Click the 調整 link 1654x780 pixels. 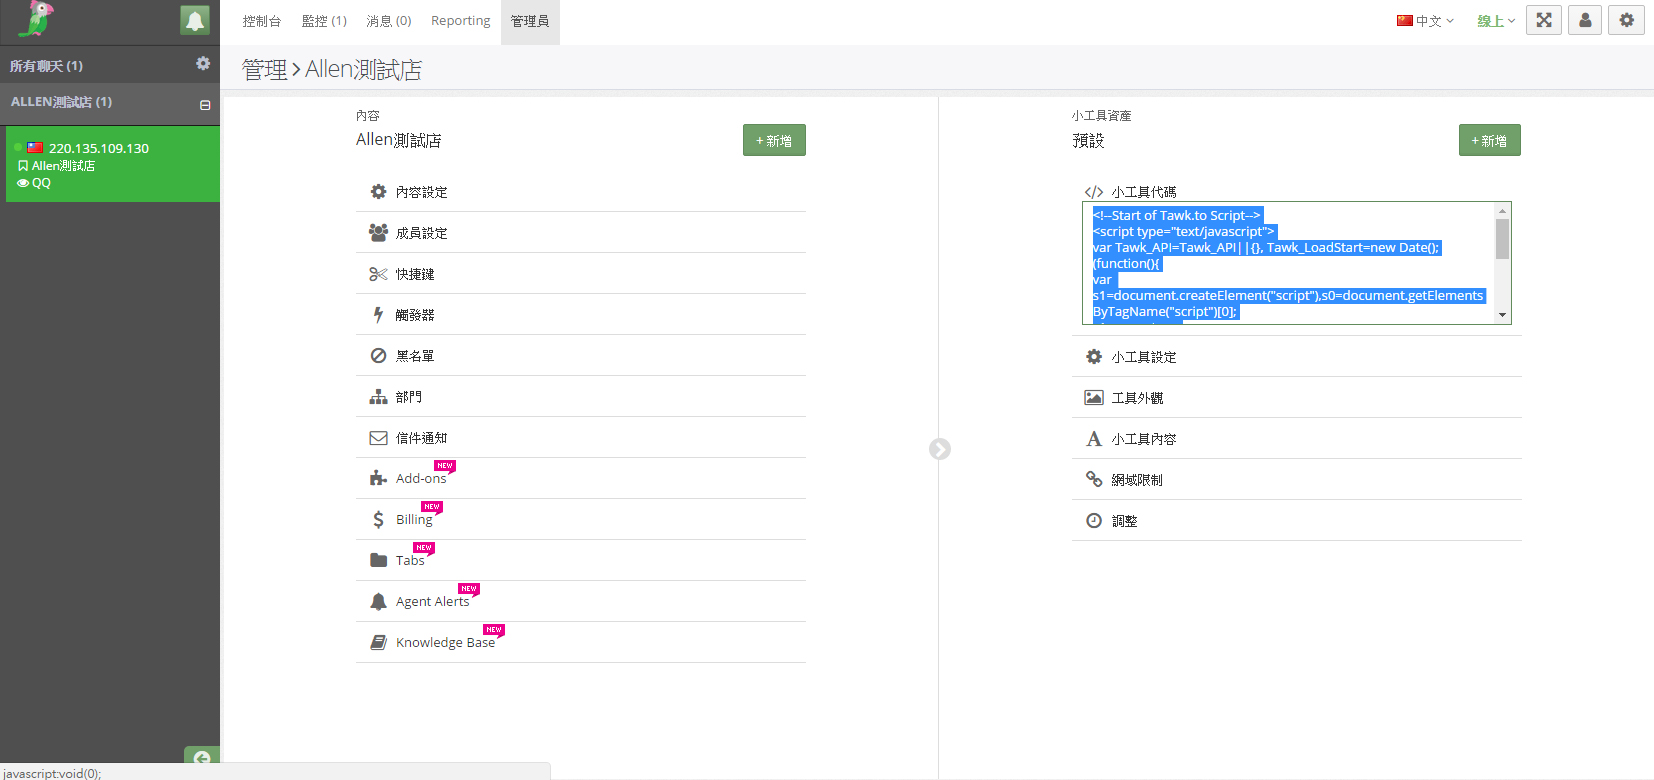pos(1124,521)
